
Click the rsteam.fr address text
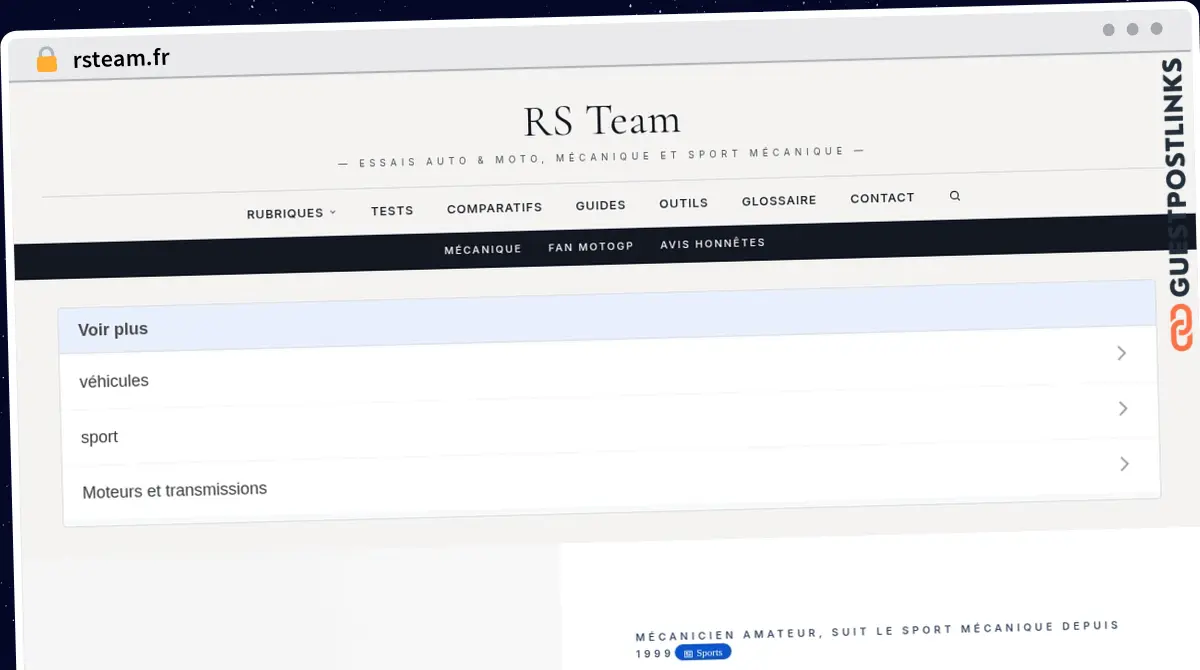point(121,58)
